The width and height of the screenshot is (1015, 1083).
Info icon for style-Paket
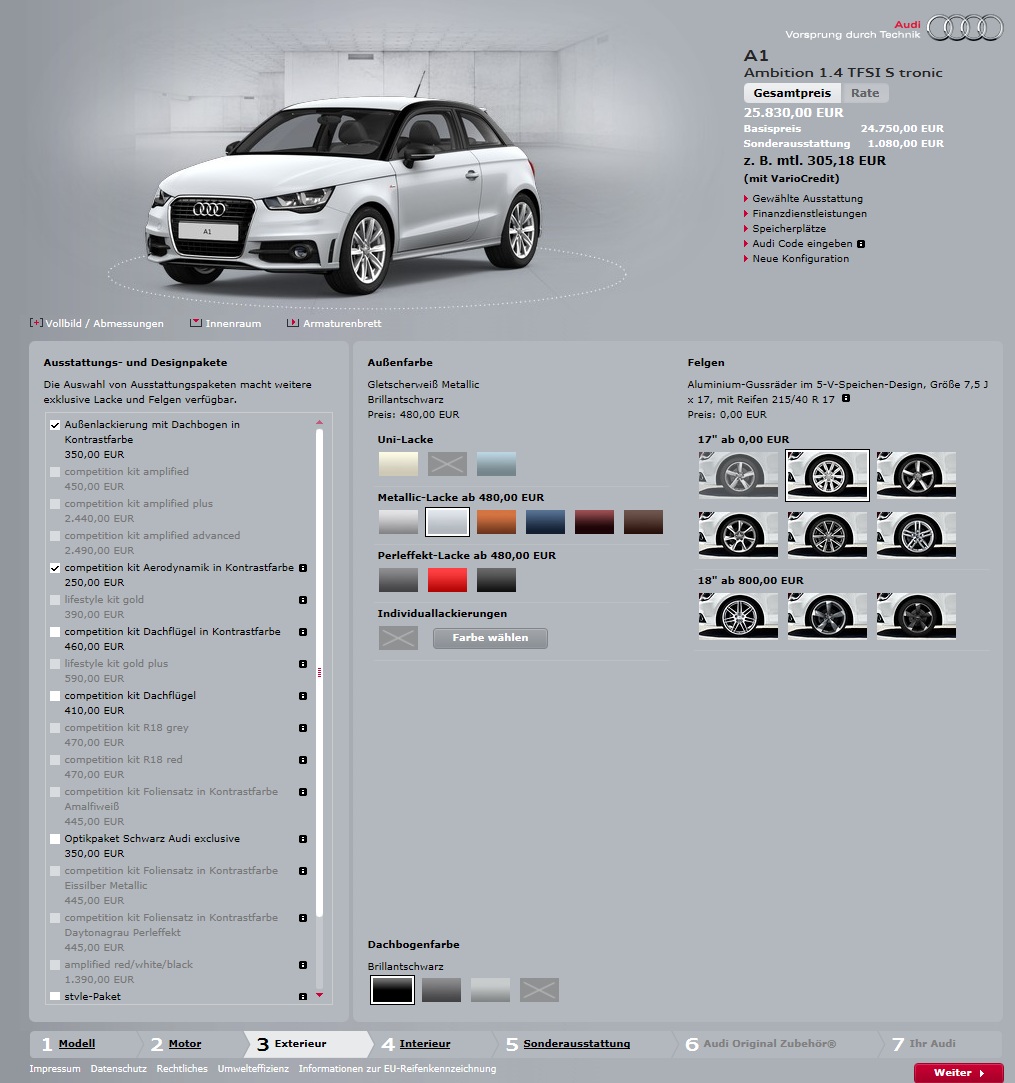302,997
